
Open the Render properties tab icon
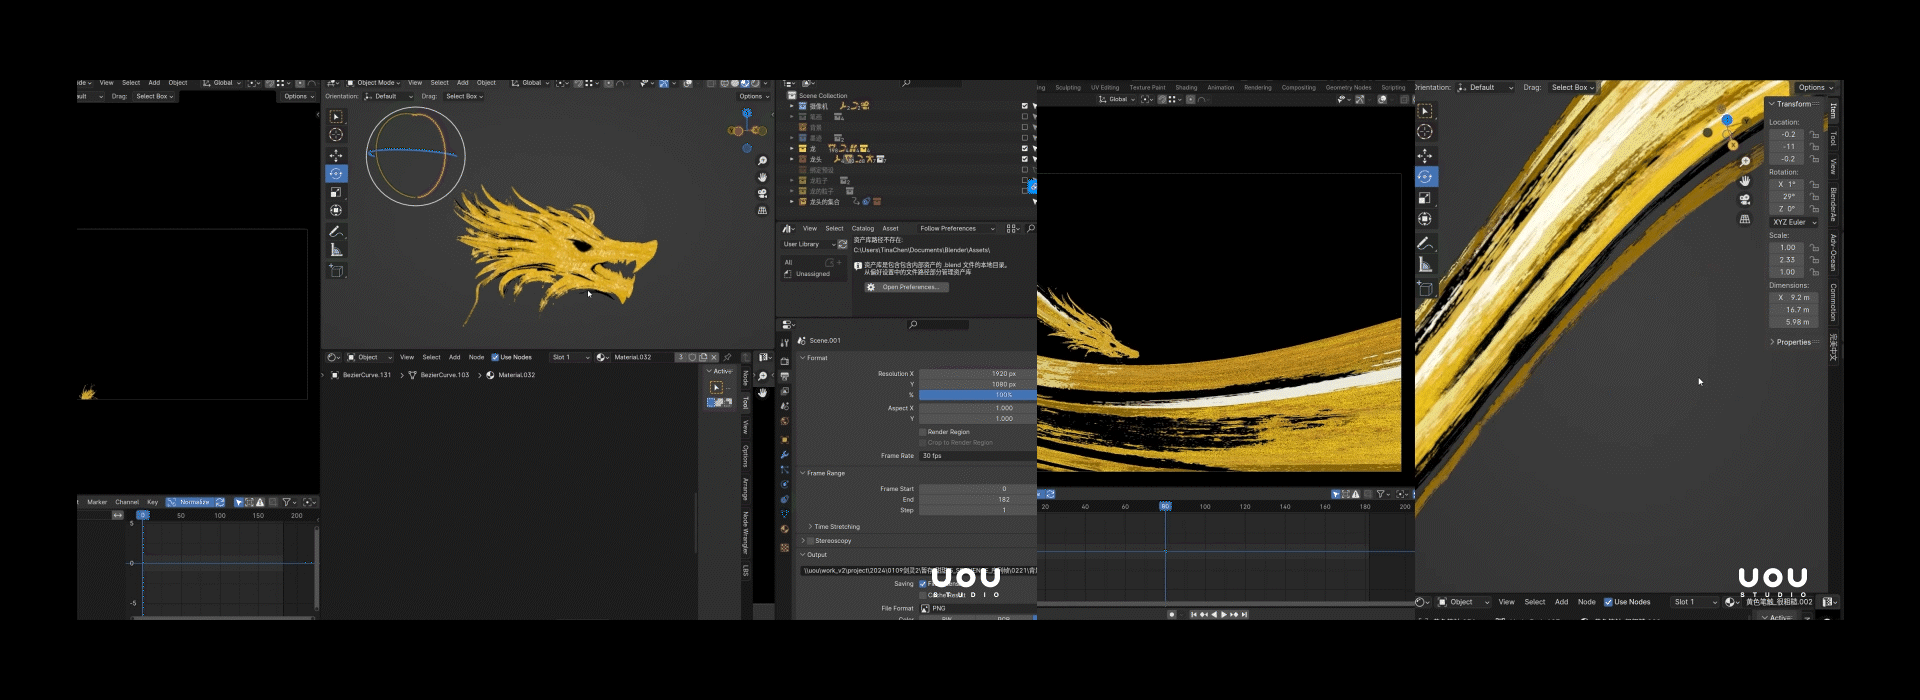click(785, 361)
